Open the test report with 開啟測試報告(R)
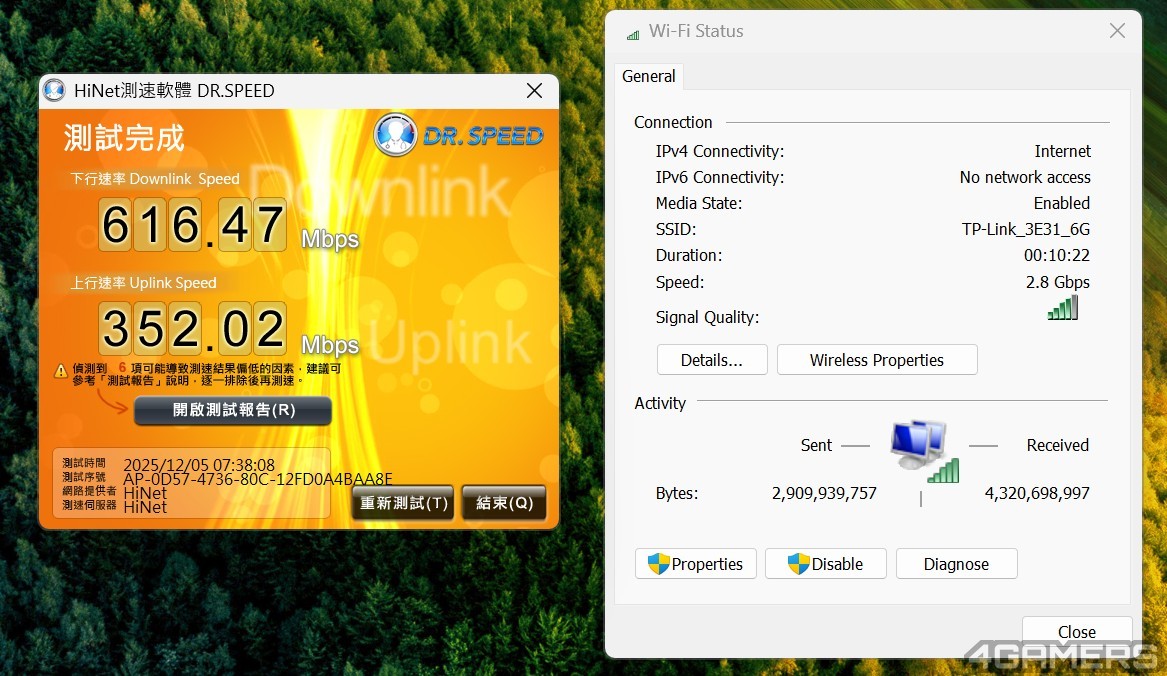Image resolution: width=1167 pixels, height=676 pixels. click(x=233, y=411)
